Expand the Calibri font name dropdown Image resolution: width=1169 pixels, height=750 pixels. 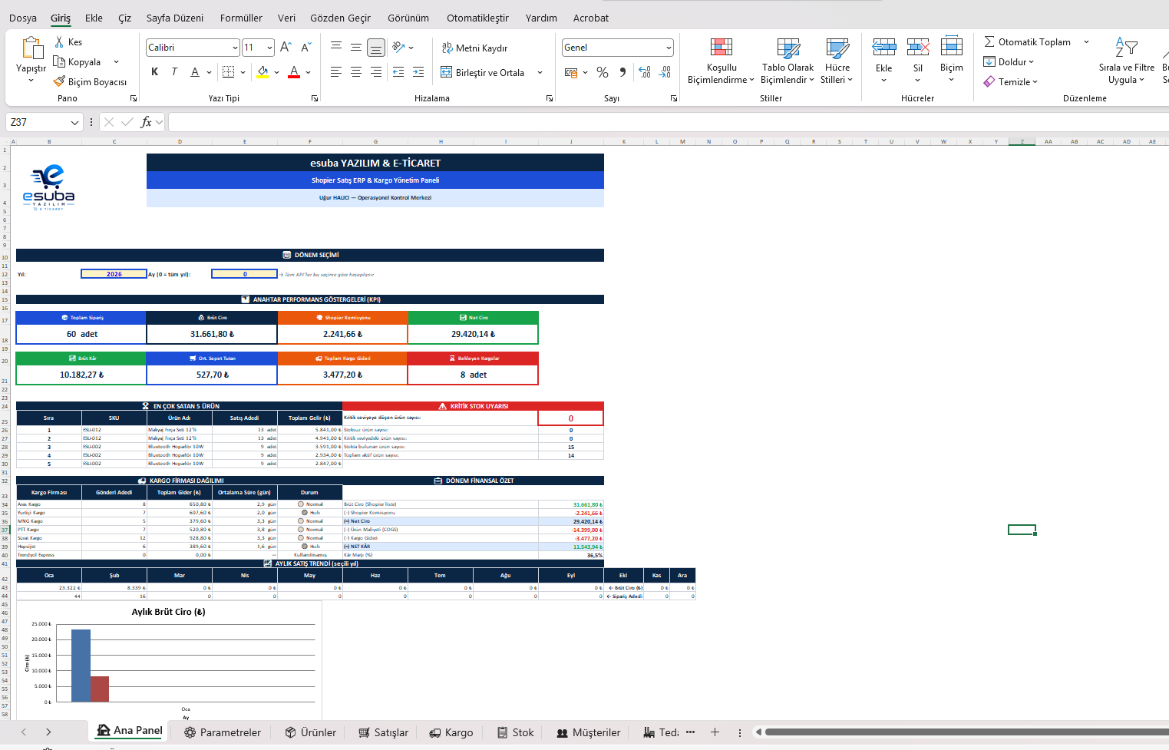point(234,48)
